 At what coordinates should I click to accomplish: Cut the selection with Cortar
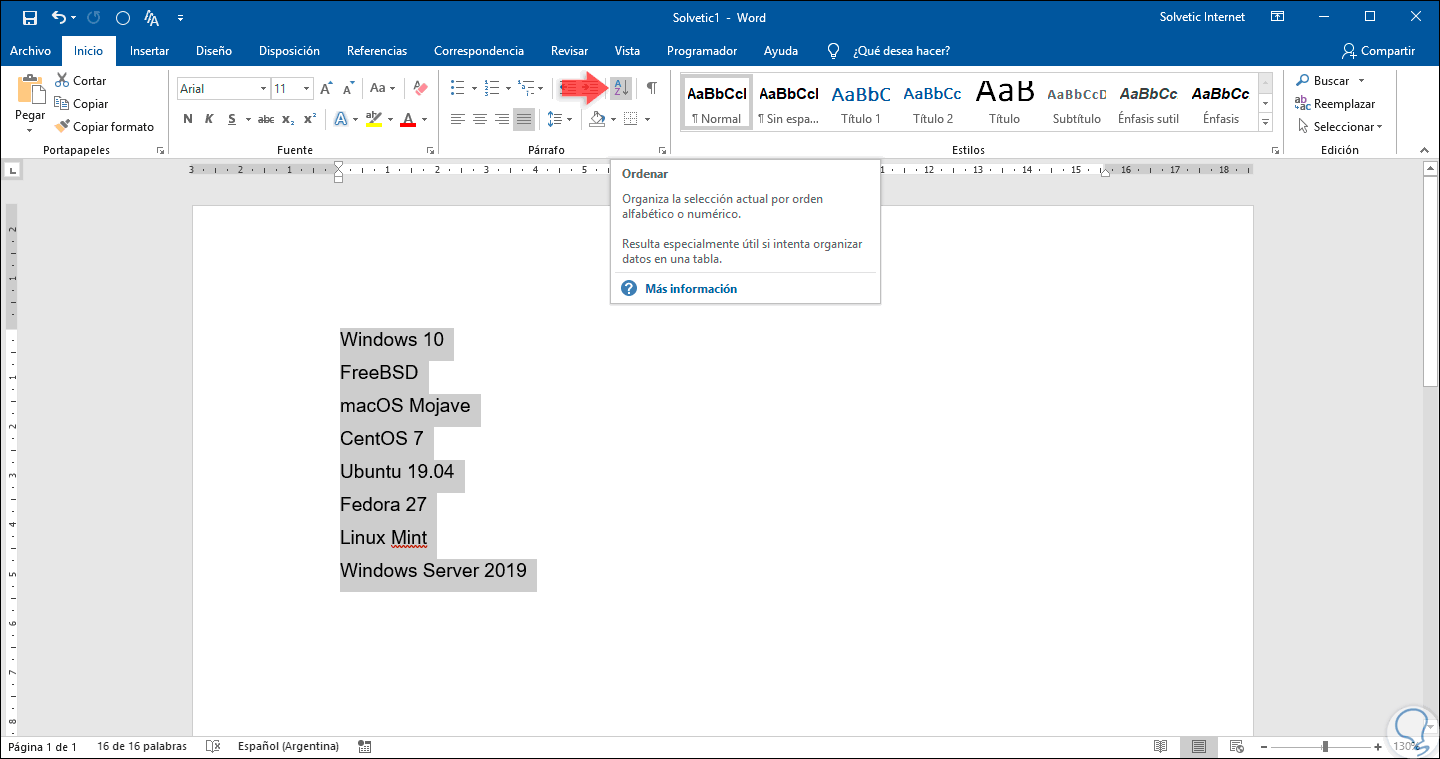click(x=80, y=81)
